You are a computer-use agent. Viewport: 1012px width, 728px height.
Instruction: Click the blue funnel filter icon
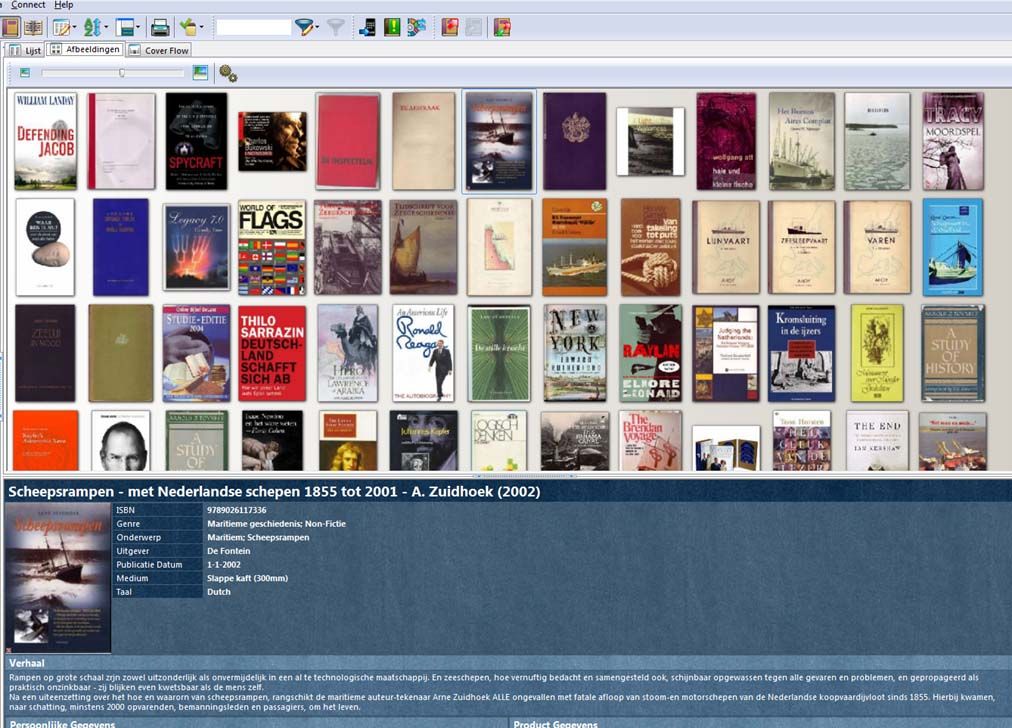click(x=303, y=27)
